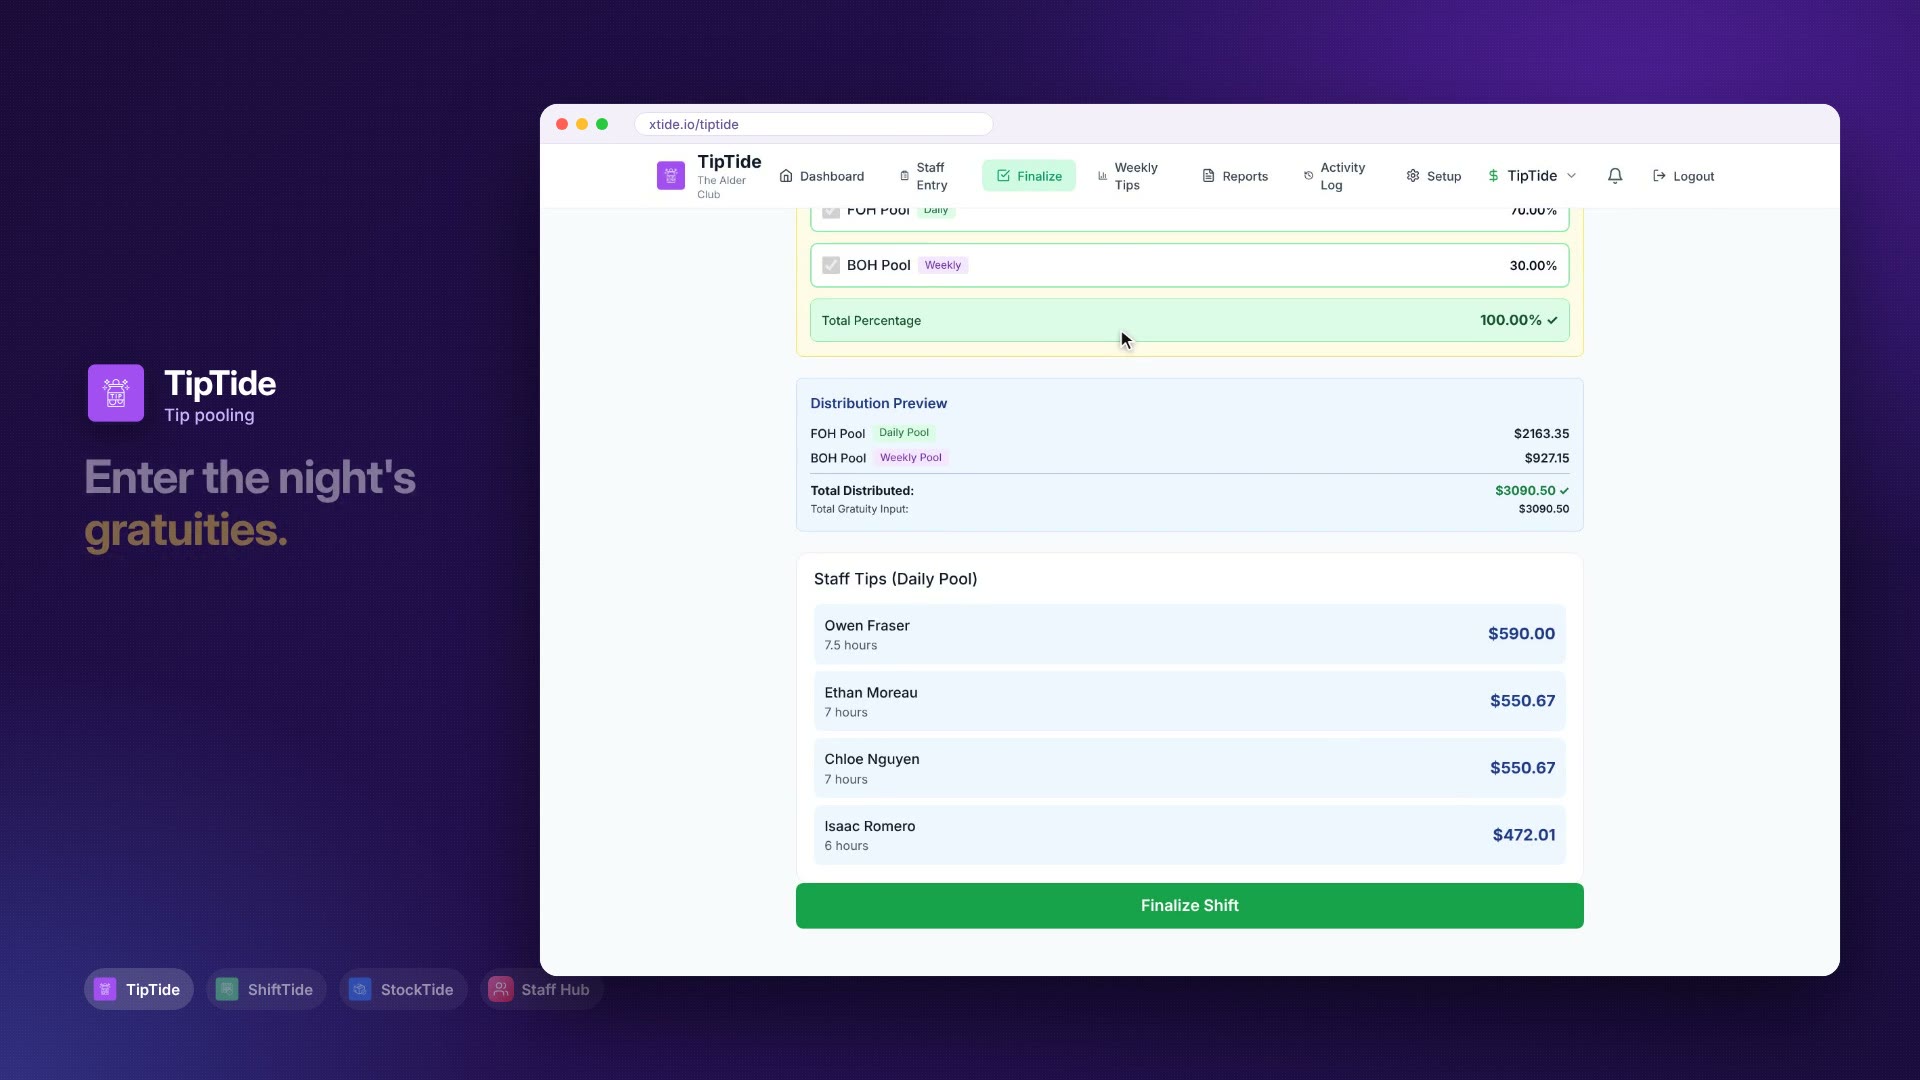Click the Weekly badge next to BOH Pool checkbox

click(x=943, y=265)
